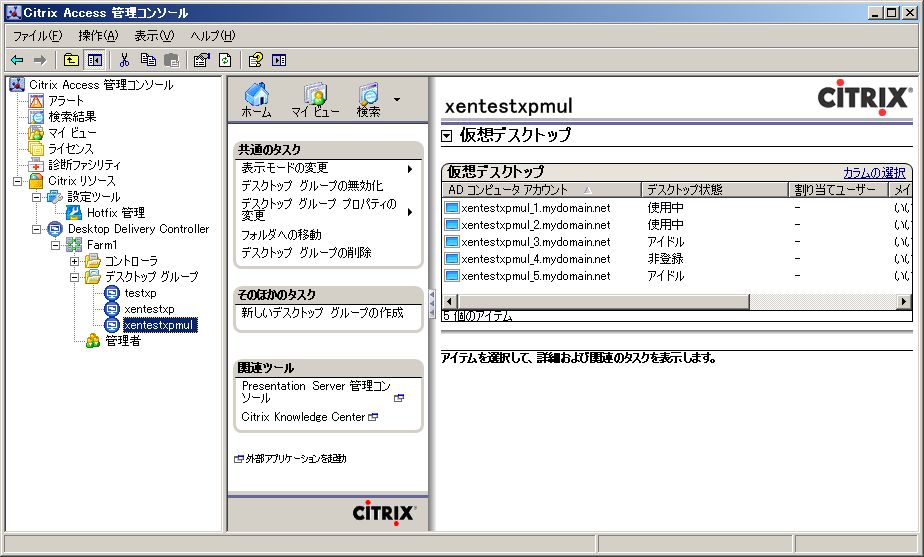Viewport: 924px width, 557px height.
Task: Click 新しいデスクトップ グループの作成 task
Action: (x=322, y=312)
